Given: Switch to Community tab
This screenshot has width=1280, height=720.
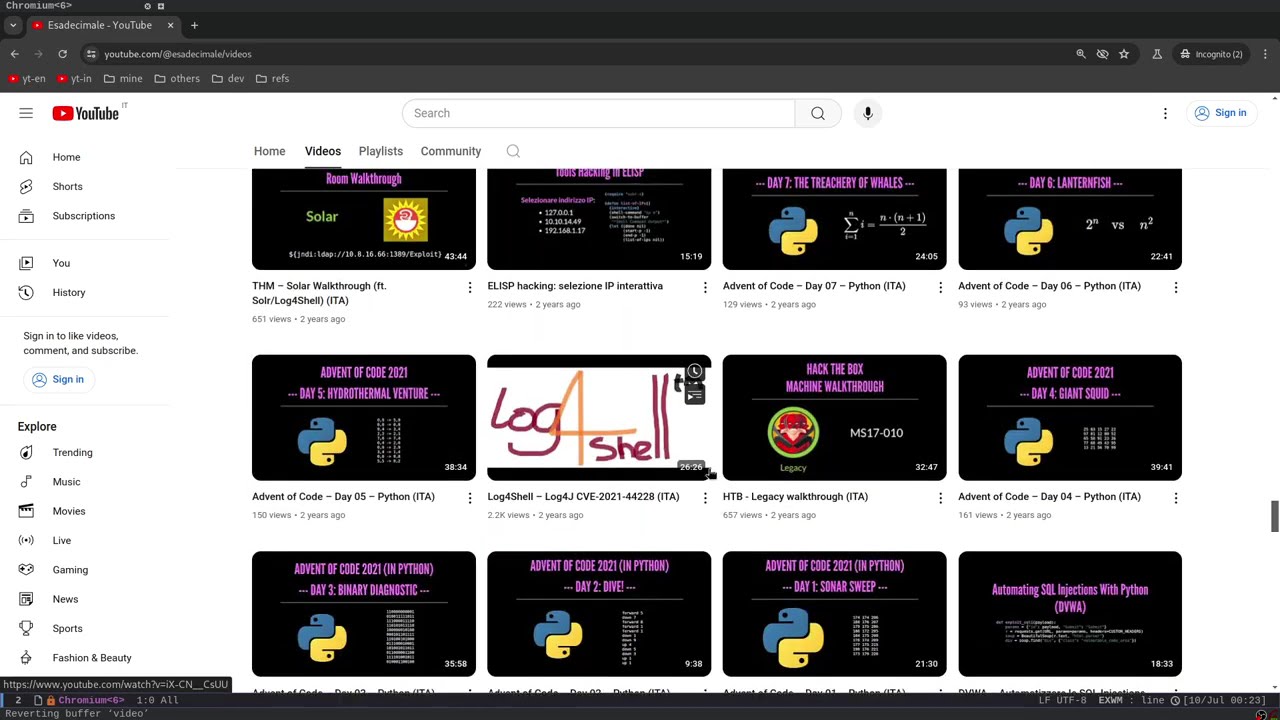Looking at the screenshot, I should [x=451, y=151].
